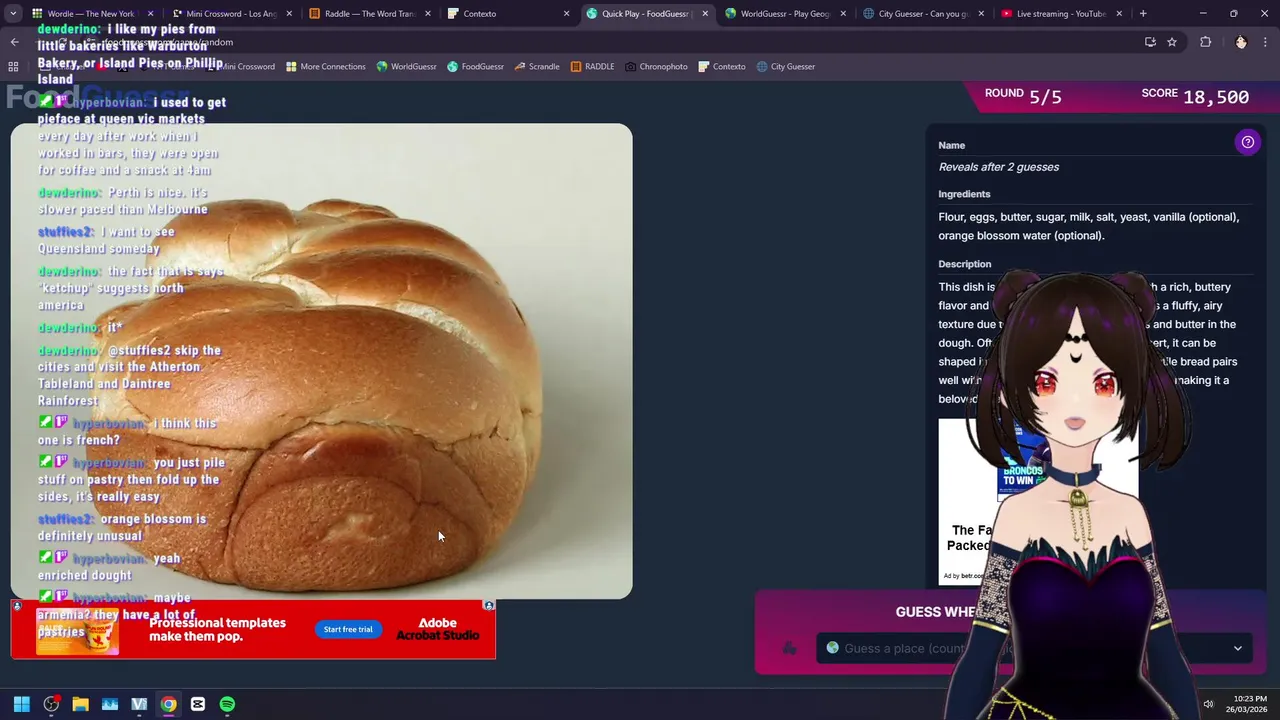Open the Contexto bookmark
This screenshot has height=720, width=1280.
pyautogui.click(x=721, y=67)
